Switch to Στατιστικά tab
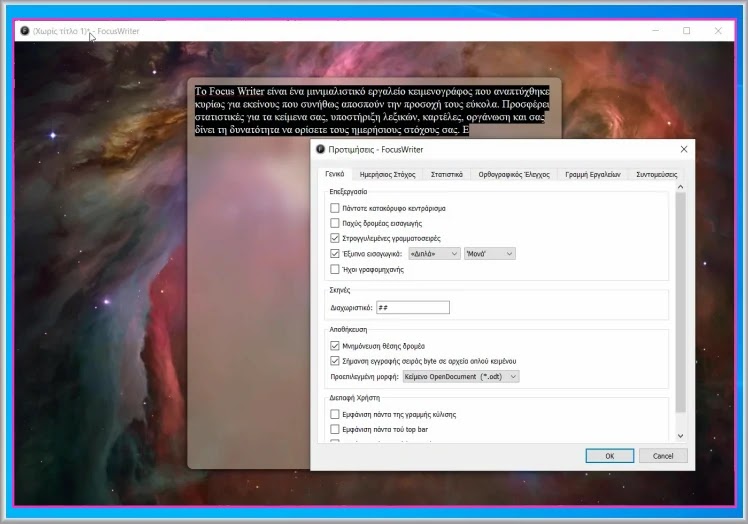This screenshot has height=524, width=748. [x=447, y=175]
